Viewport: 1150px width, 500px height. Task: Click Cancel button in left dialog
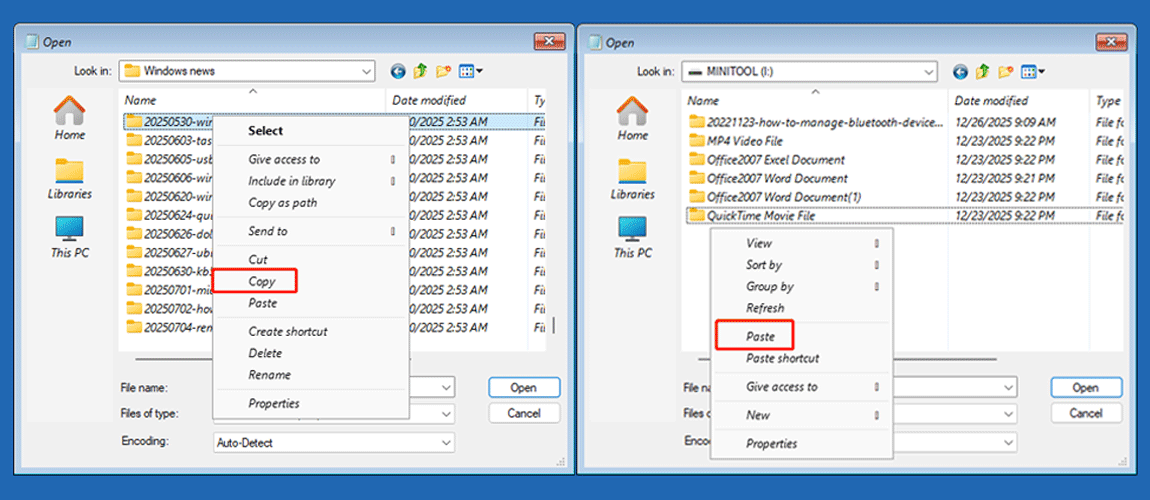click(x=524, y=413)
